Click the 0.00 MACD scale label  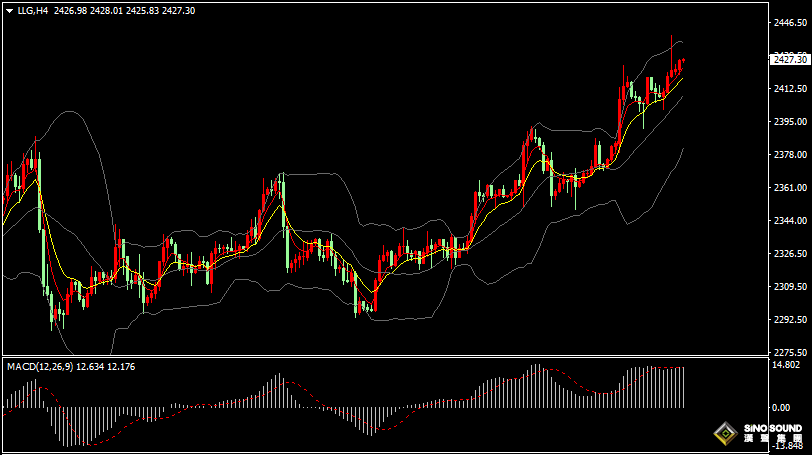(x=780, y=407)
